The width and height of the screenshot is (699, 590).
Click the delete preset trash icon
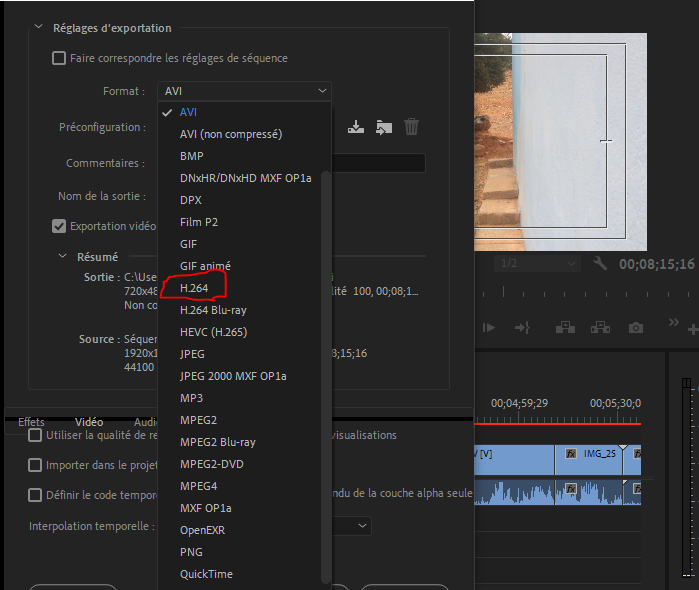click(x=411, y=127)
